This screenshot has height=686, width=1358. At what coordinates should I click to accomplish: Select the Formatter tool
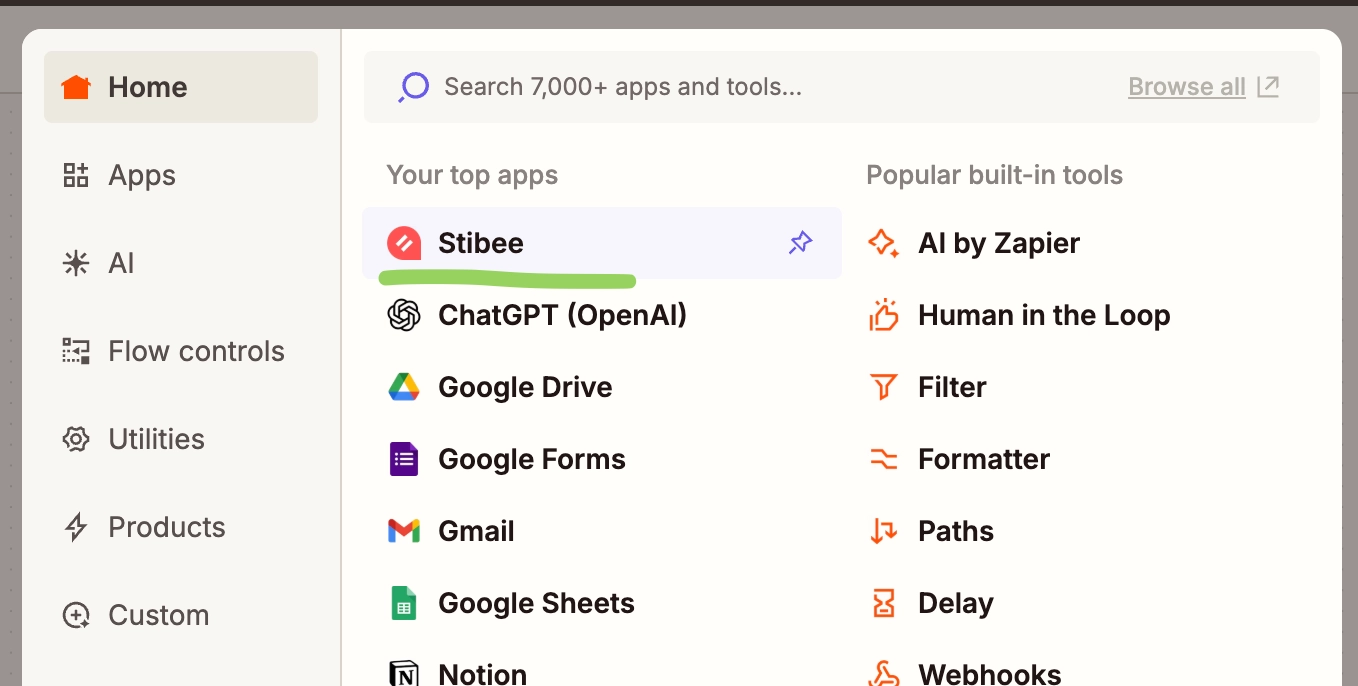coord(983,459)
